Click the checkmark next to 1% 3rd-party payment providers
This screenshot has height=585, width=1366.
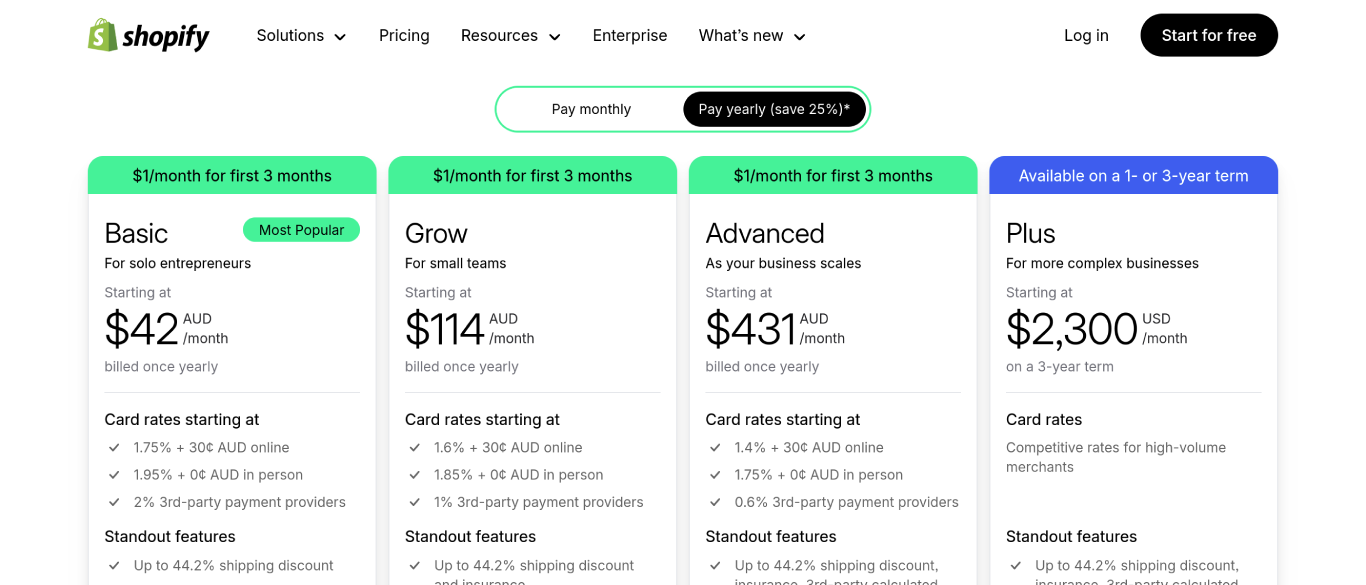415,502
